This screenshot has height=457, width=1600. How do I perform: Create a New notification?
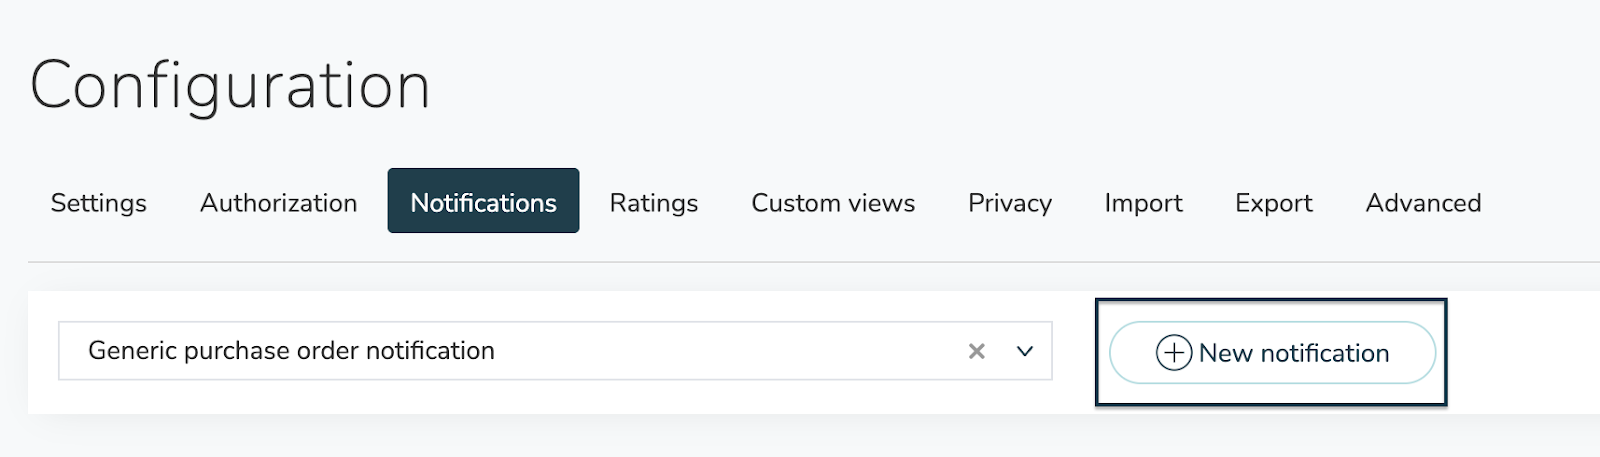click(x=1272, y=352)
